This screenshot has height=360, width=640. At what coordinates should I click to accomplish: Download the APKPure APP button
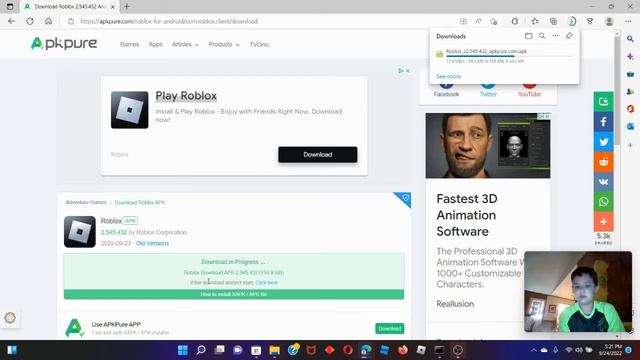389,329
